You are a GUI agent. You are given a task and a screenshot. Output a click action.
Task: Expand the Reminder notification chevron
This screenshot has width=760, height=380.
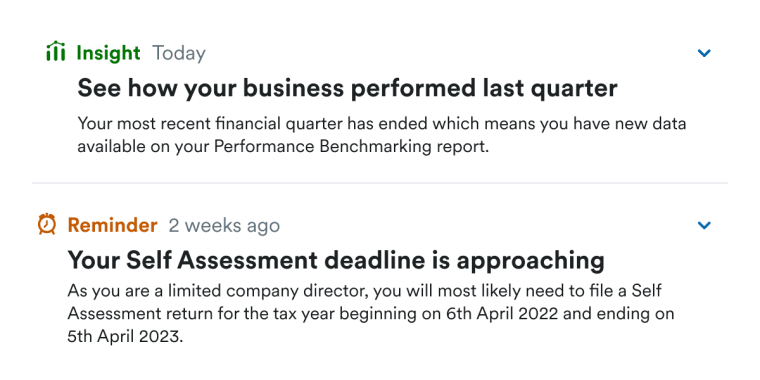click(704, 225)
